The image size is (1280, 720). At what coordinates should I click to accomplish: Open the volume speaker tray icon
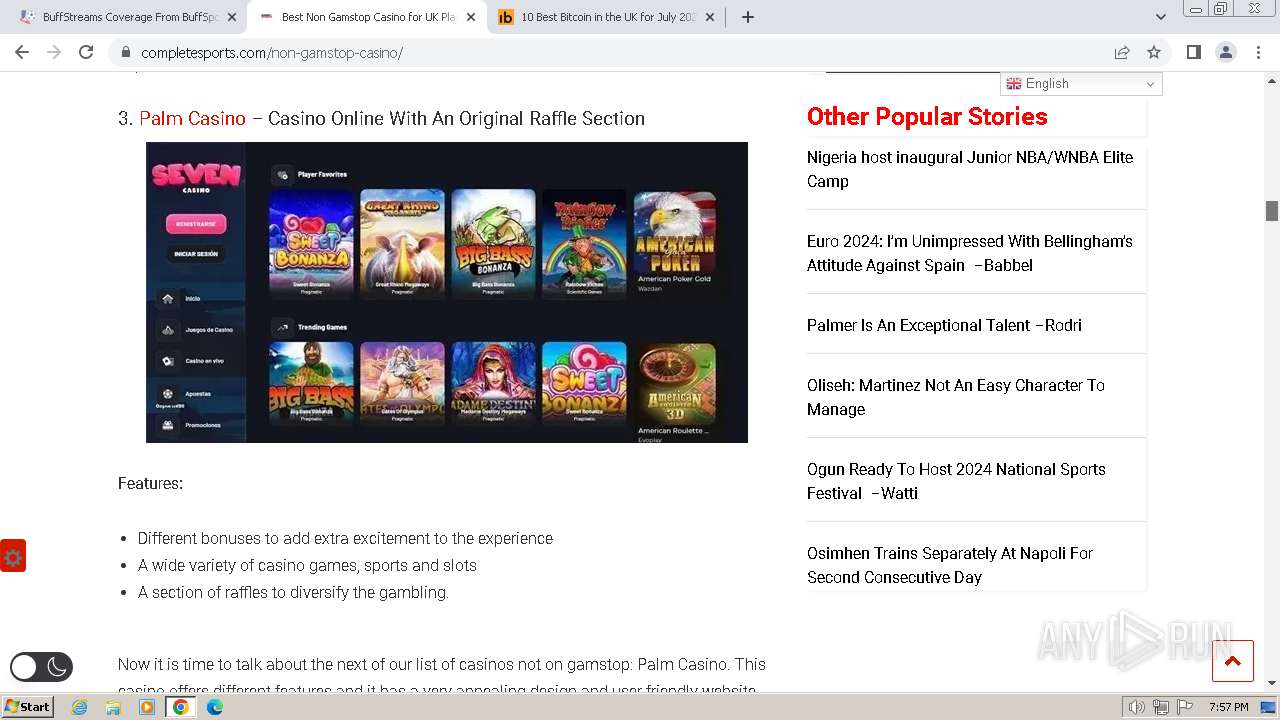1136,707
